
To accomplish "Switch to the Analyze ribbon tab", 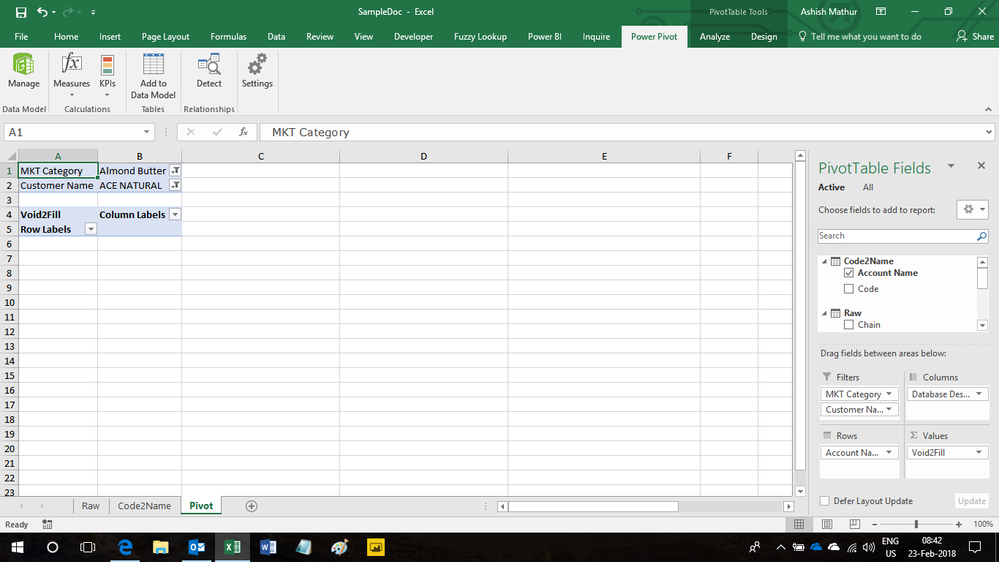I will (x=714, y=36).
